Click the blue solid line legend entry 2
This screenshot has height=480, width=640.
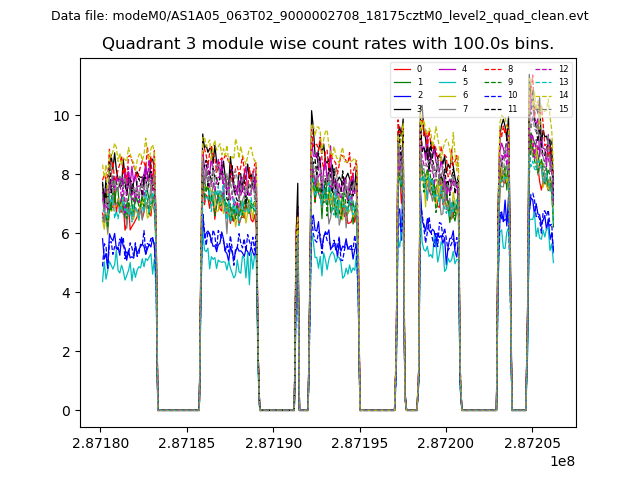click(401, 95)
